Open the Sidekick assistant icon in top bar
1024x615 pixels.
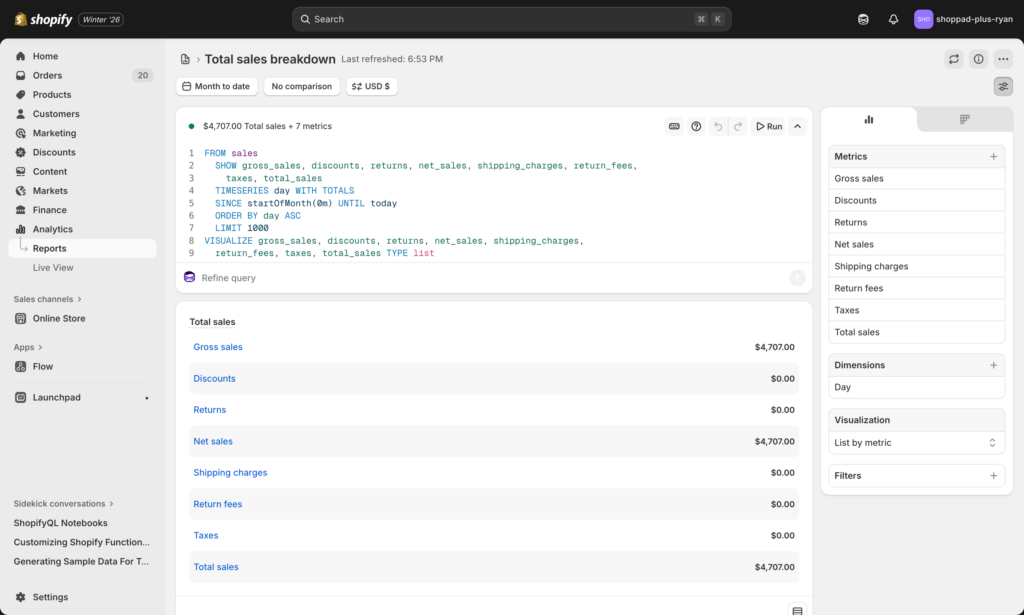[x=863, y=20]
